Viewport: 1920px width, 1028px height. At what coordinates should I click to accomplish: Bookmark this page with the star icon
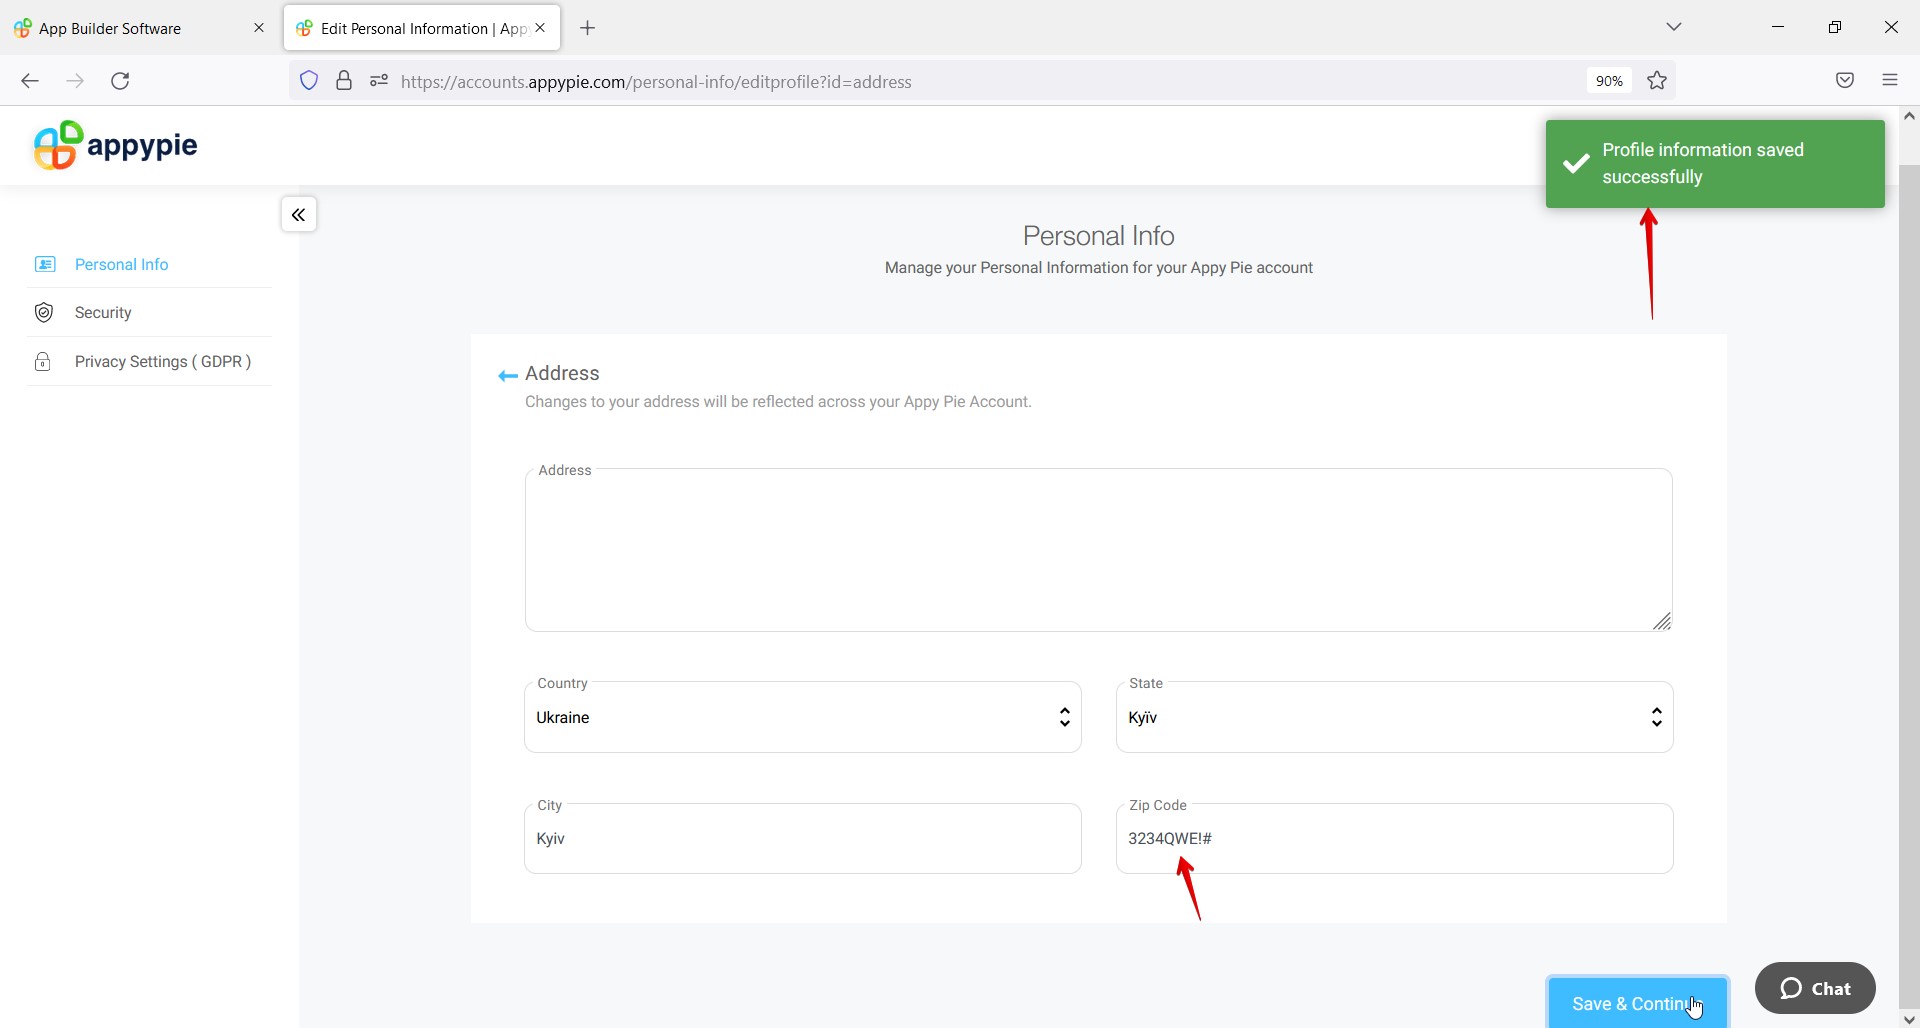(1657, 81)
